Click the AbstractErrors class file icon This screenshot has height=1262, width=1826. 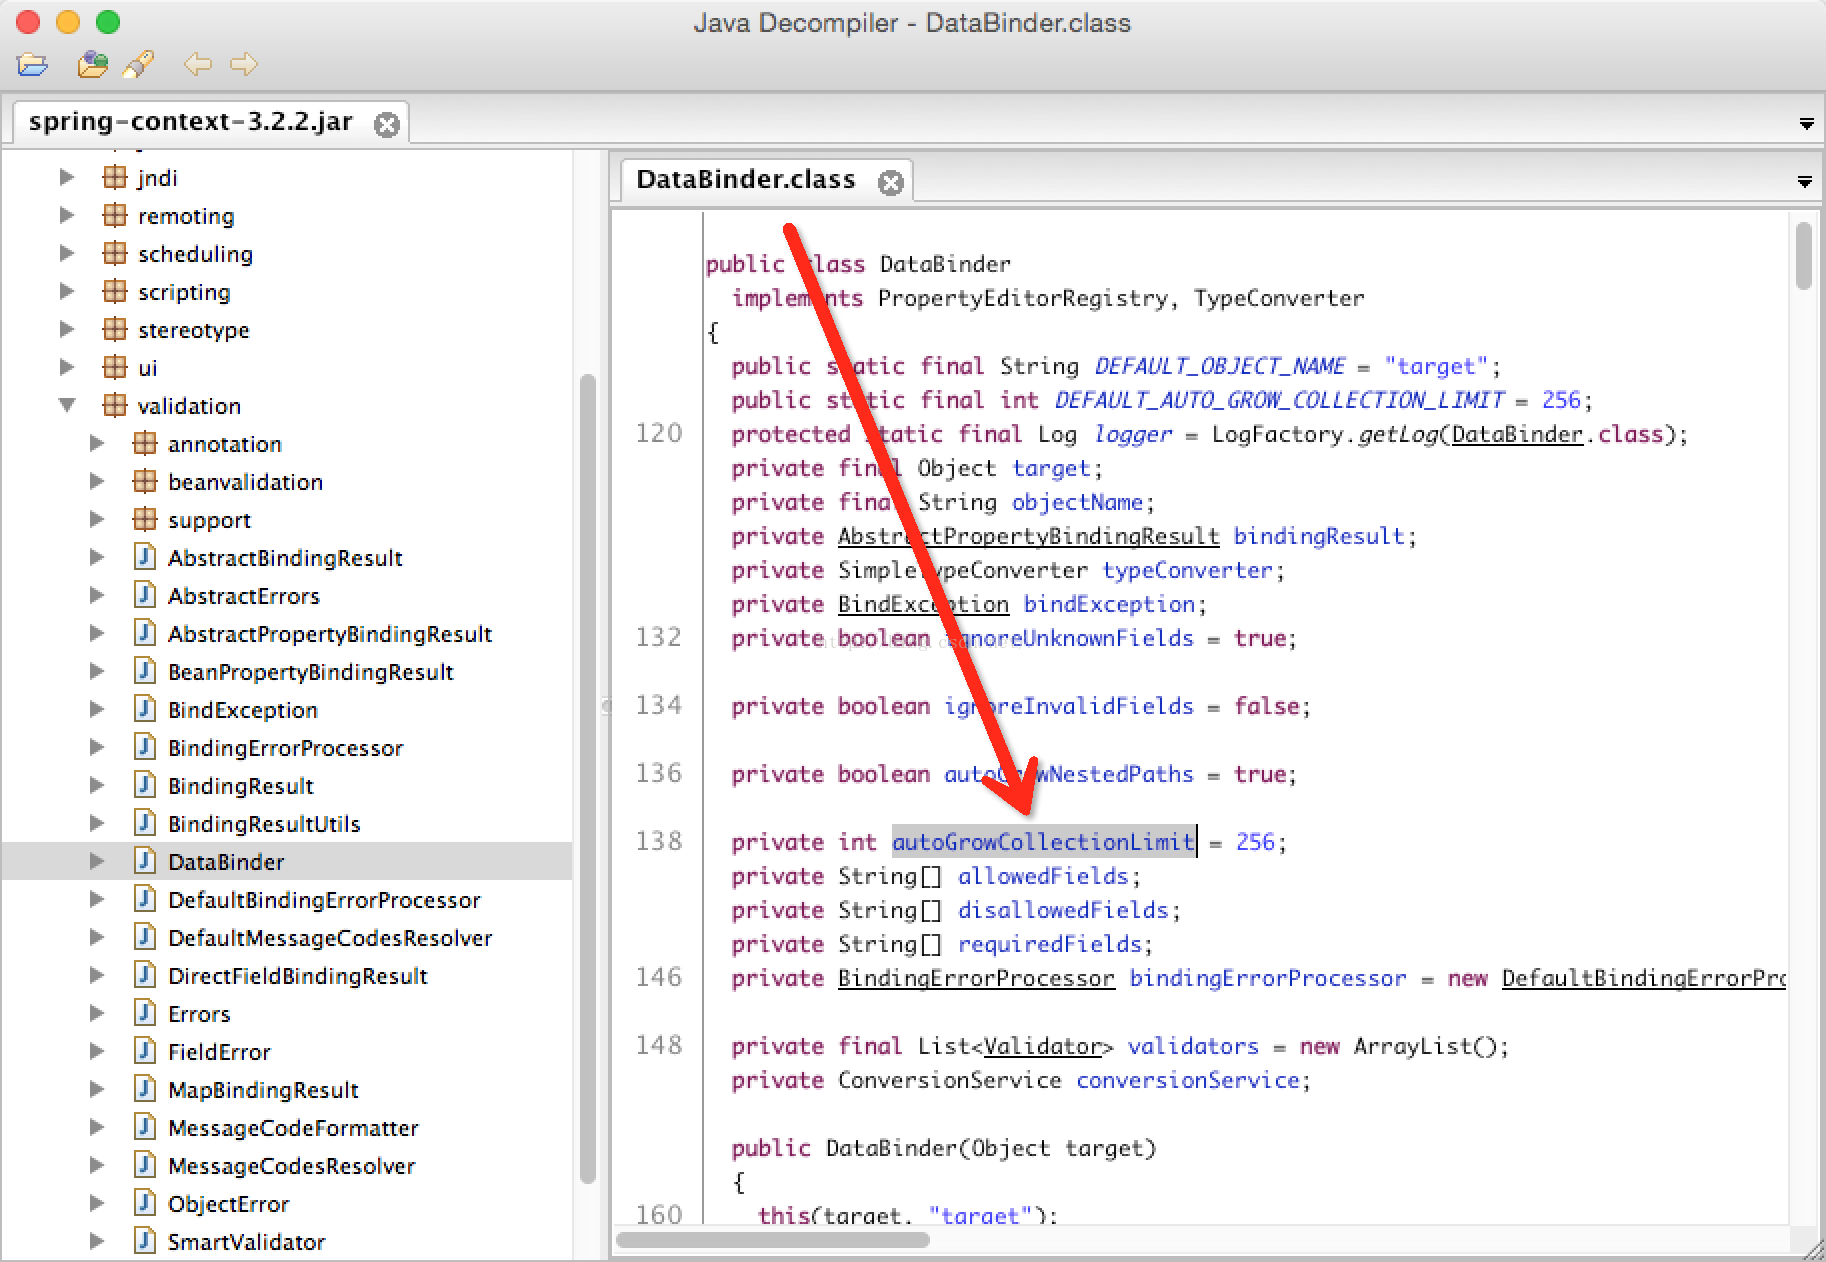[x=145, y=595]
